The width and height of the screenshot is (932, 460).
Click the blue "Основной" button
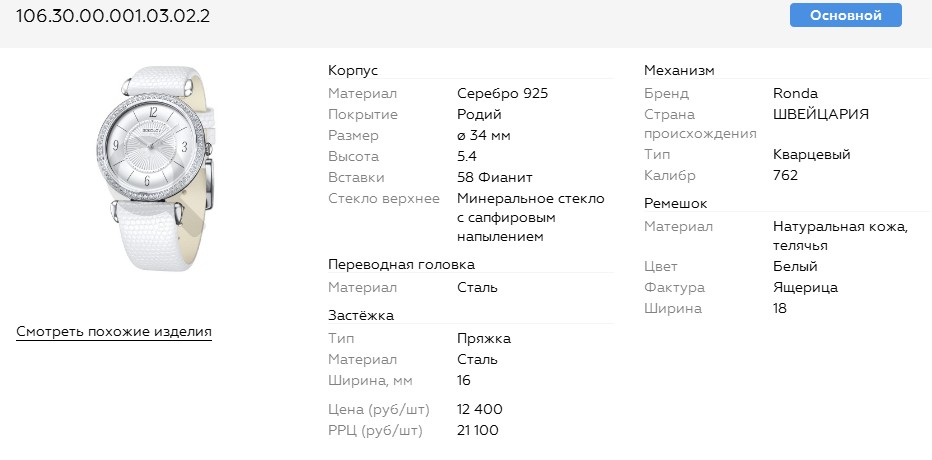tap(845, 15)
